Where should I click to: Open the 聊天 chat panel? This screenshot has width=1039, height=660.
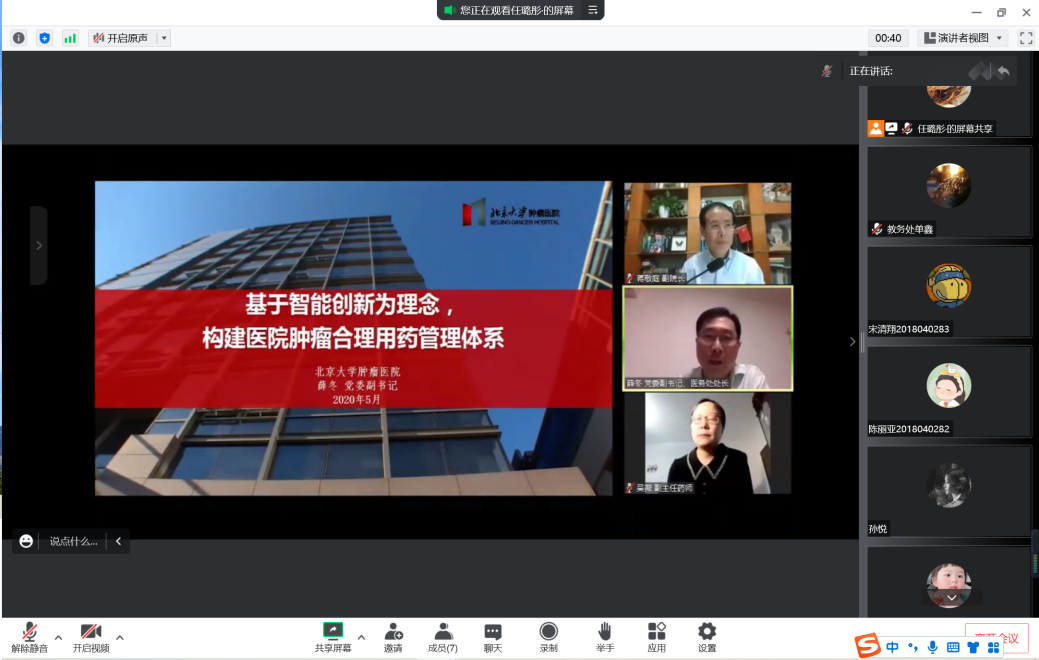(493, 637)
